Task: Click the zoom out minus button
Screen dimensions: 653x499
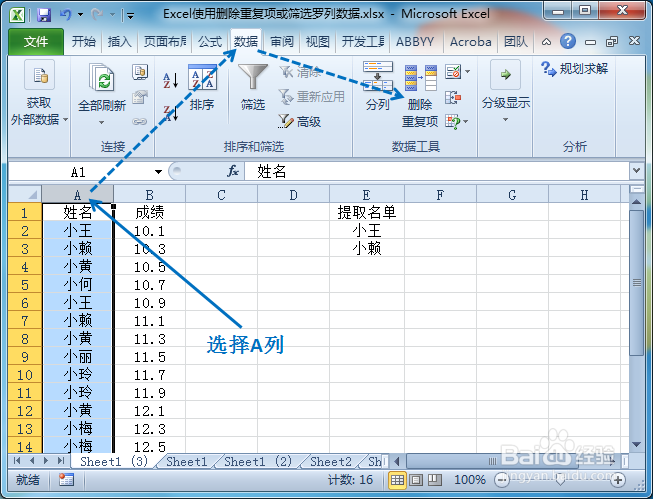Action: pos(501,480)
